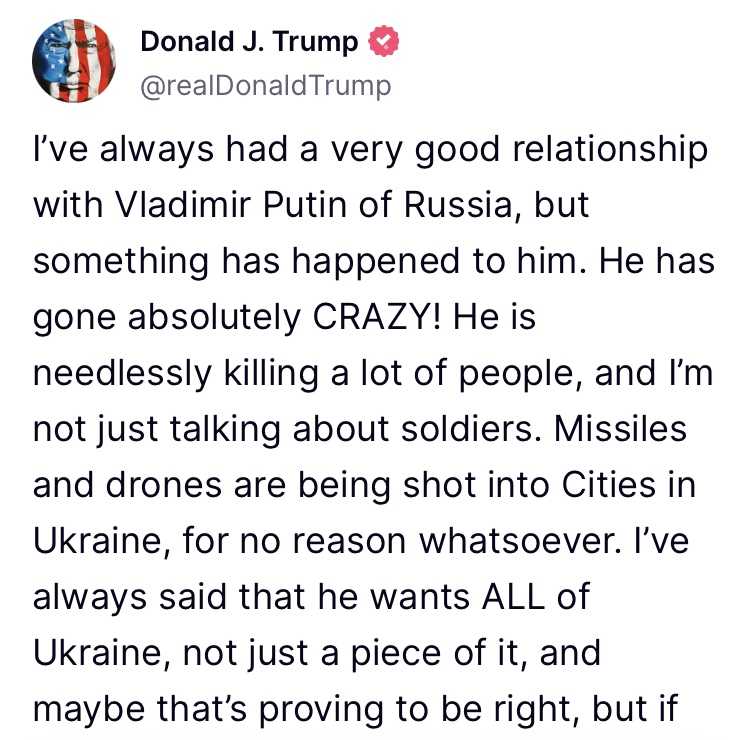The image size is (750, 740).
Task: Click the word needlessly in the post
Action: pos(122,374)
